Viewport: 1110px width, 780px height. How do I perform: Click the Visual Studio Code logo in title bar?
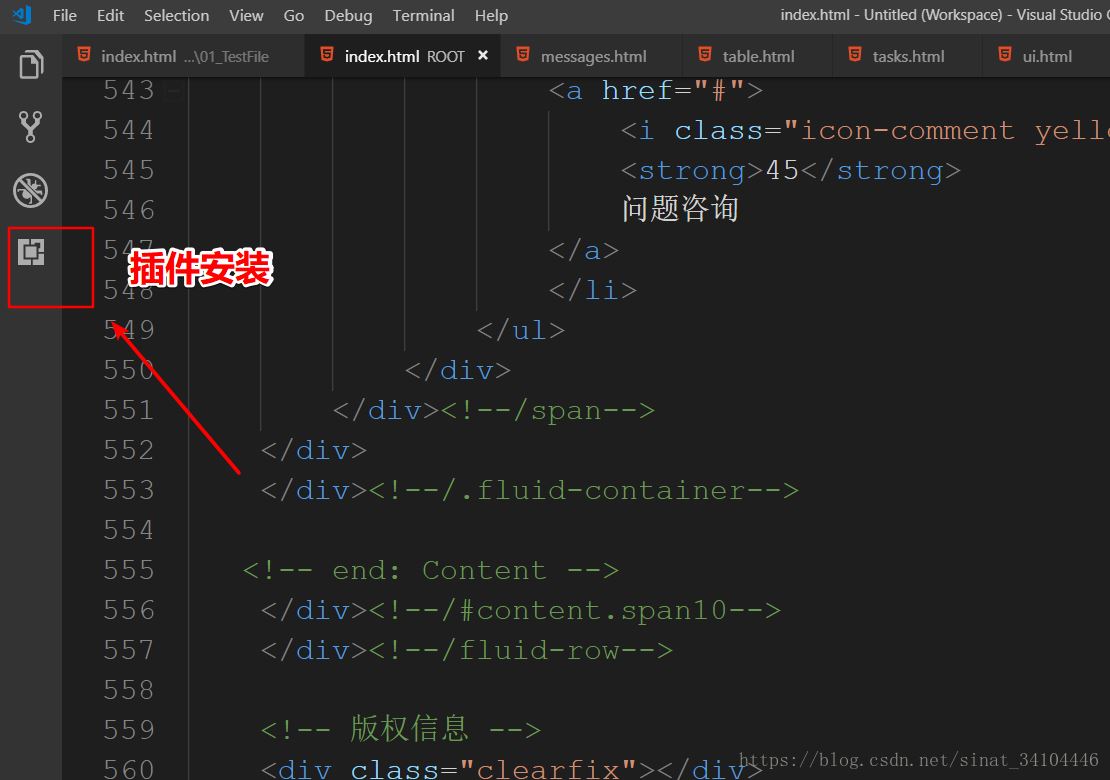(x=21, y=15)
